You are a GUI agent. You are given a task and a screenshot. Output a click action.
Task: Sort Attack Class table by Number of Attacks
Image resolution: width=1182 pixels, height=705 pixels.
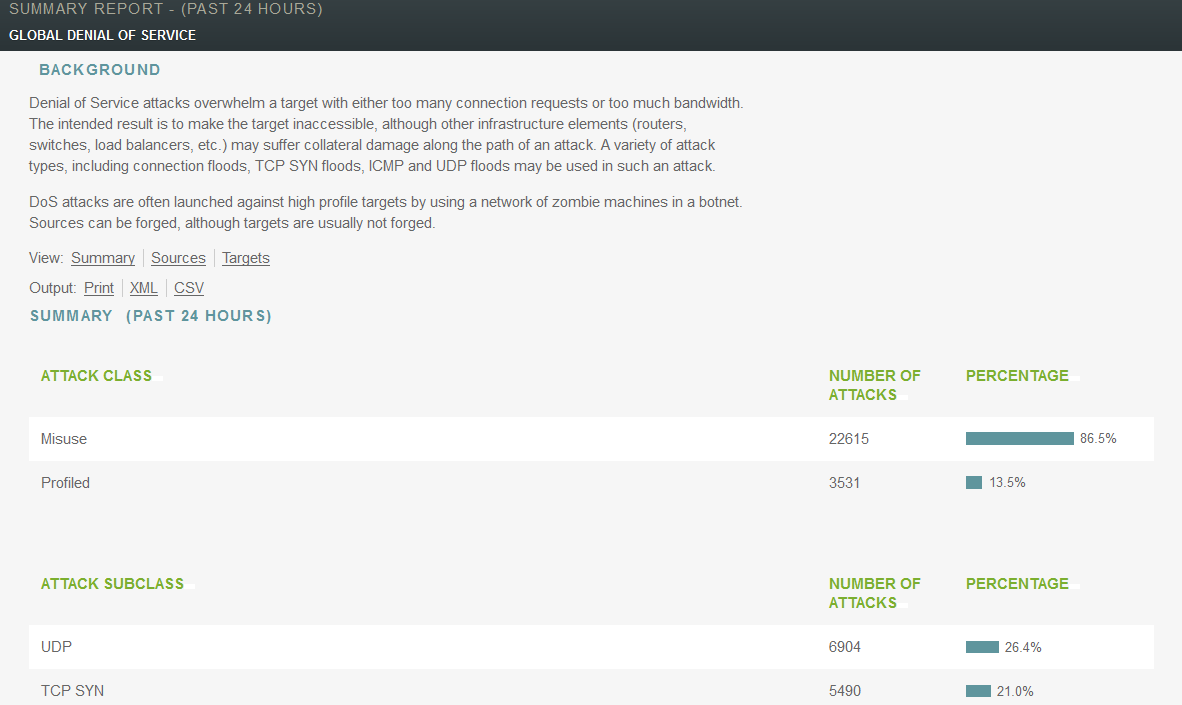(x=874, y=385)
